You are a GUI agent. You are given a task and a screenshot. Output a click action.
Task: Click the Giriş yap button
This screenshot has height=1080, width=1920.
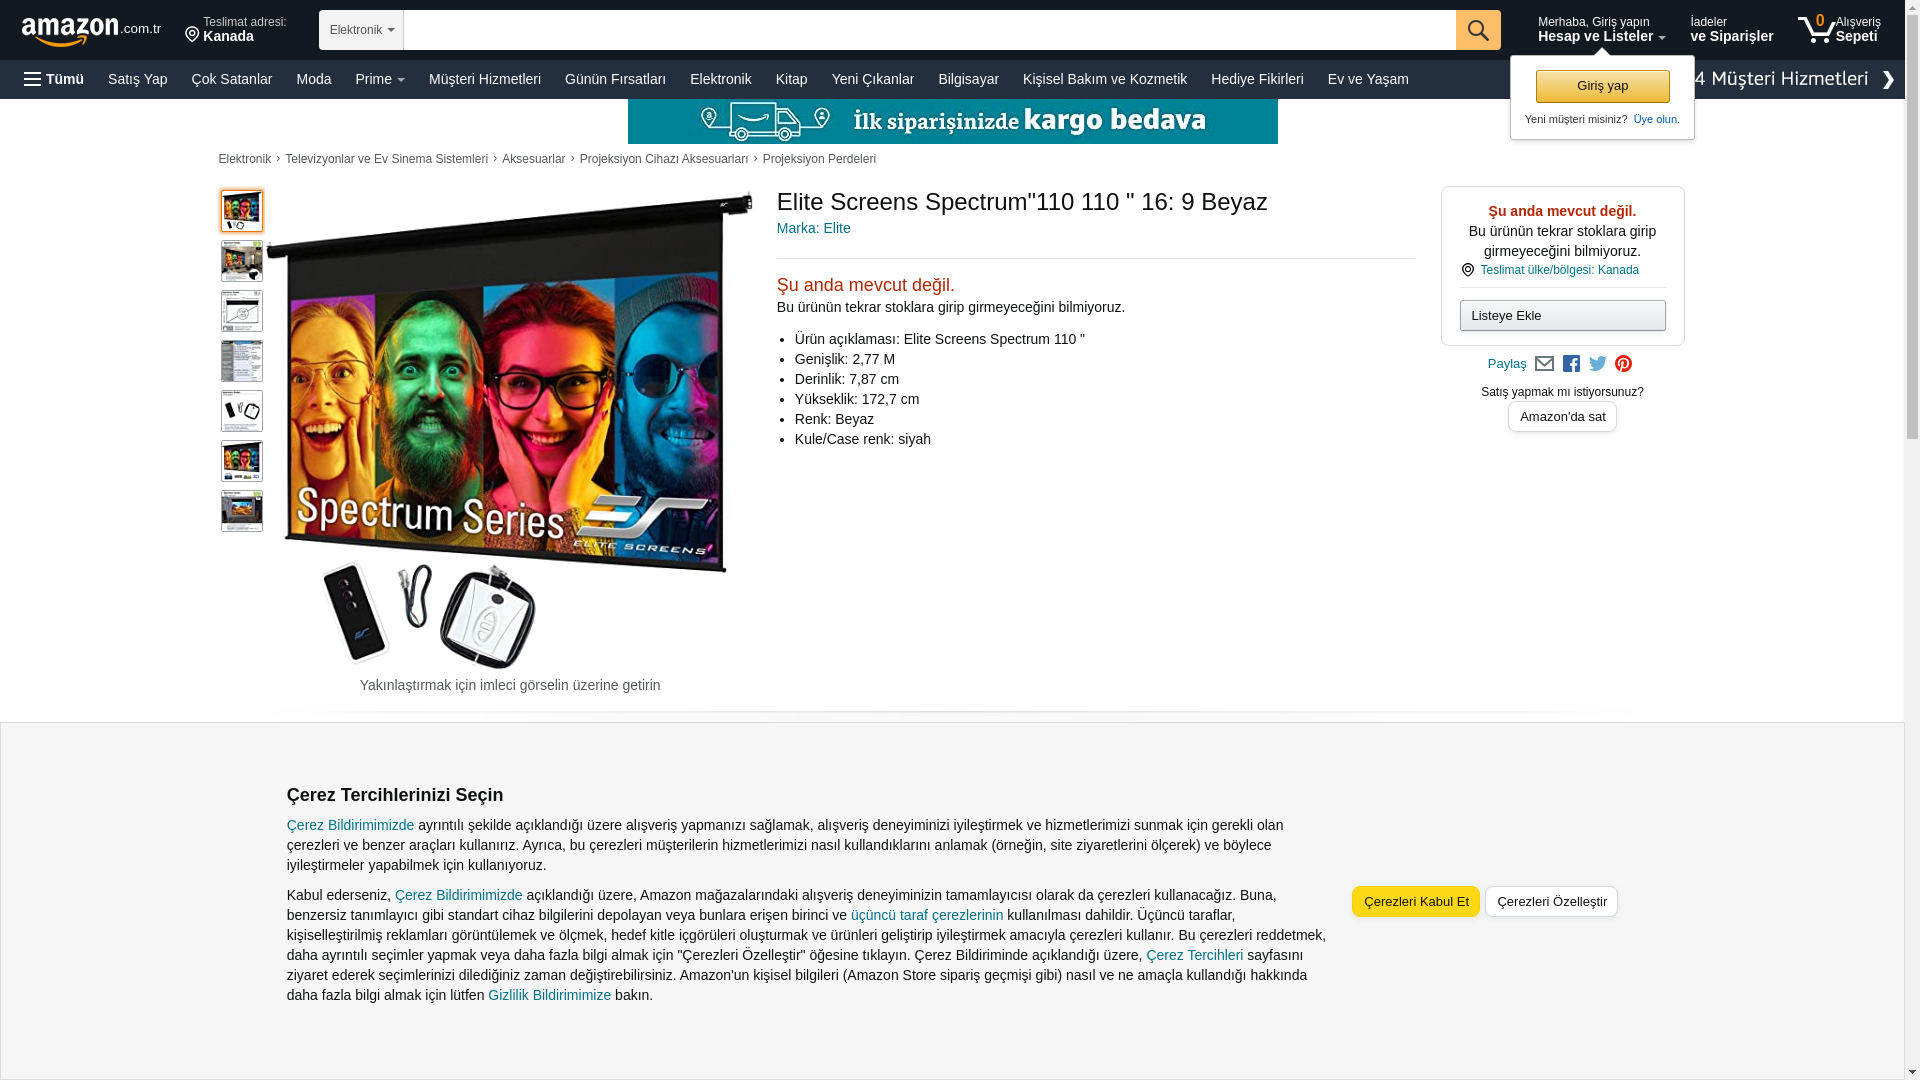pos(1602,86)
